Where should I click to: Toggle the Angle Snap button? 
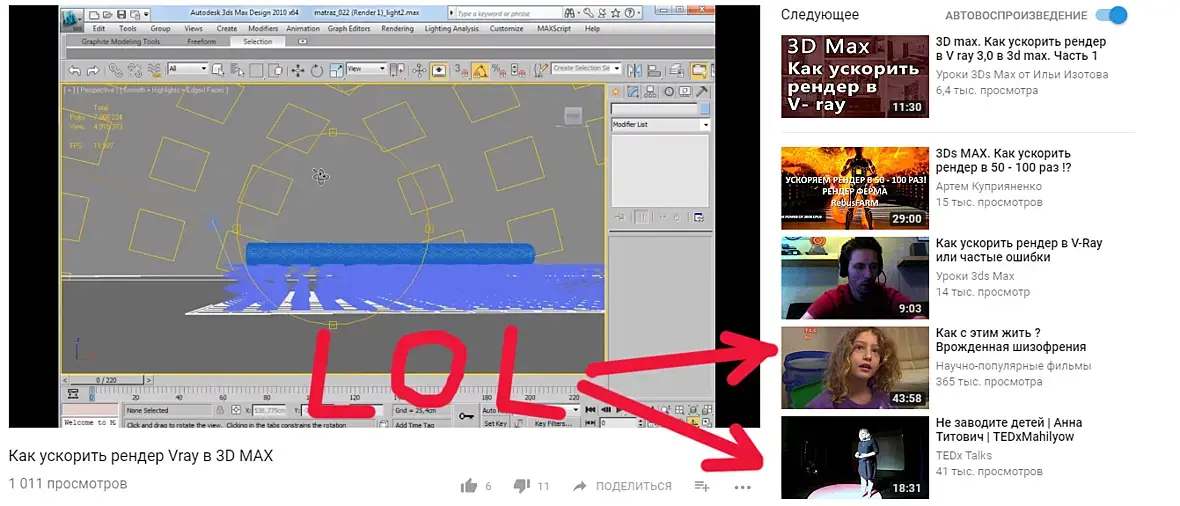pos(479,70)
